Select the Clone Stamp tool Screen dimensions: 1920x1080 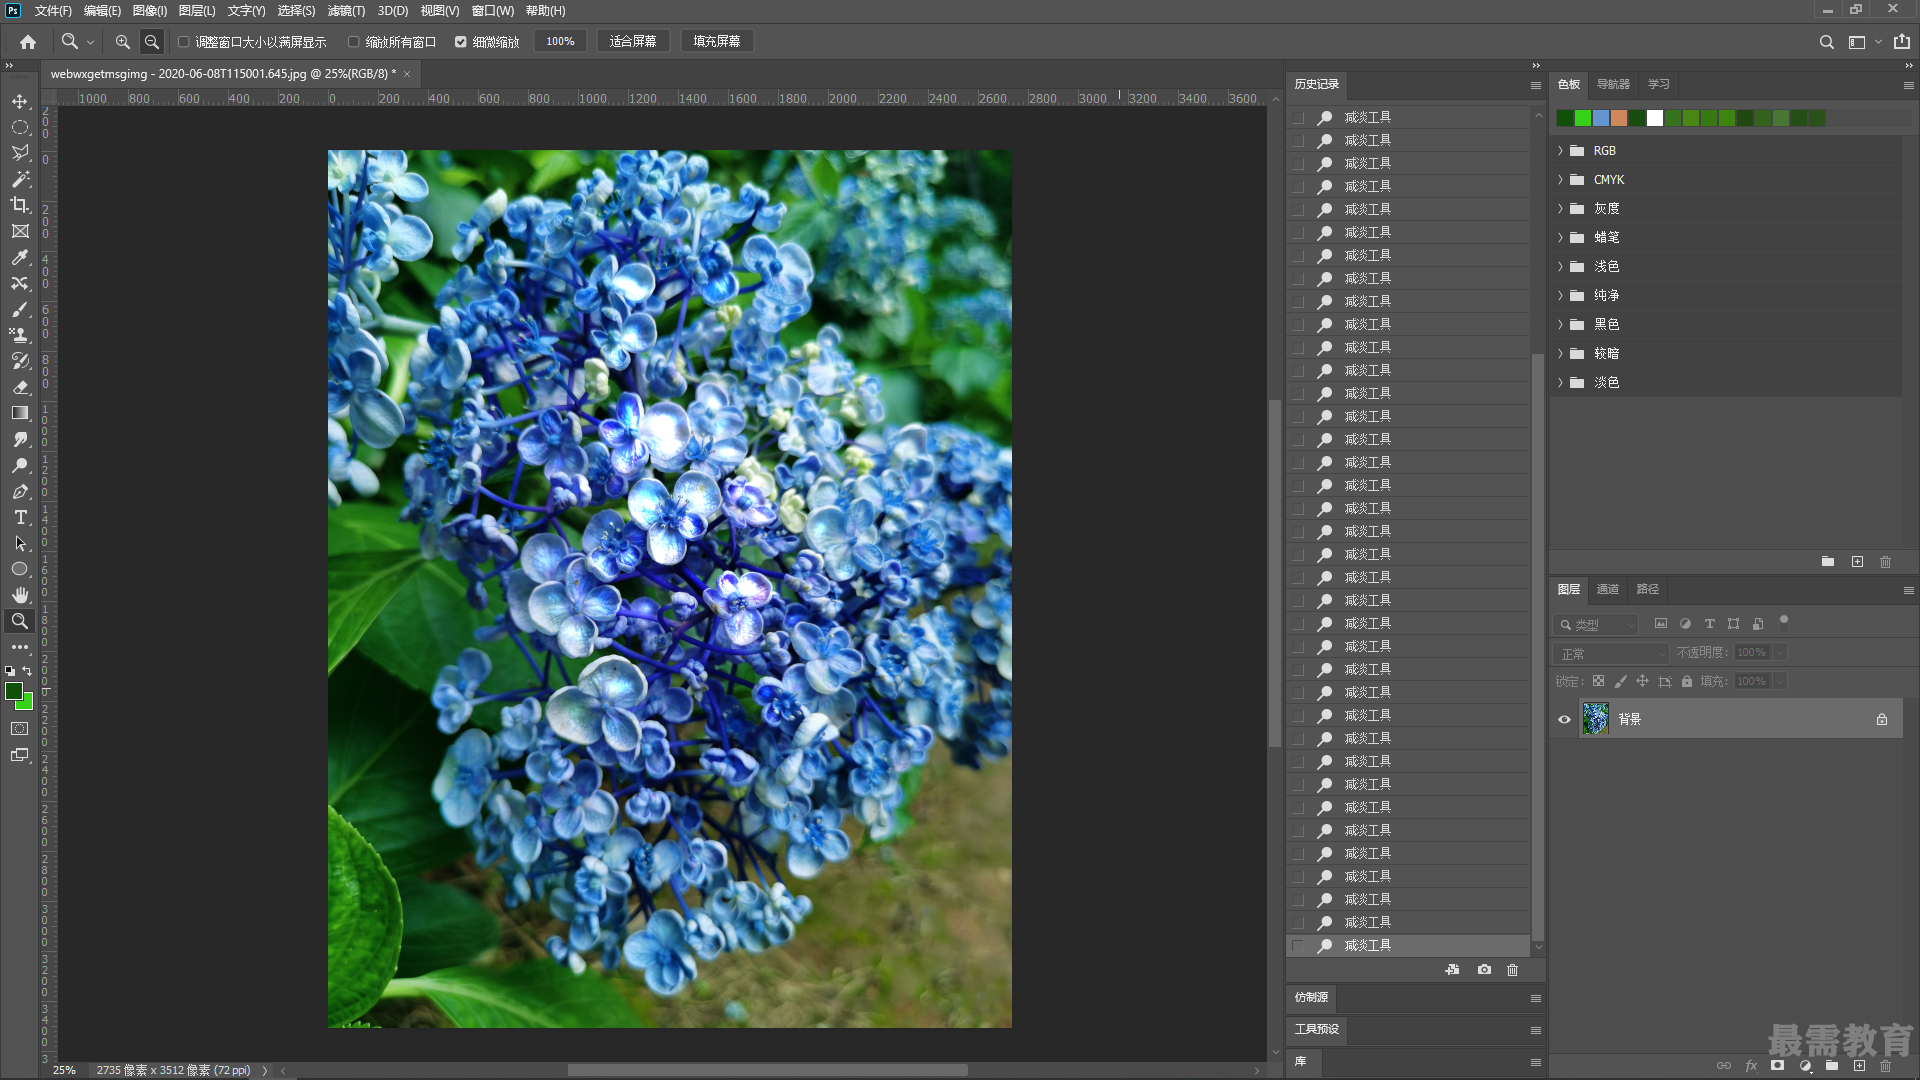[x=20, y=335]
